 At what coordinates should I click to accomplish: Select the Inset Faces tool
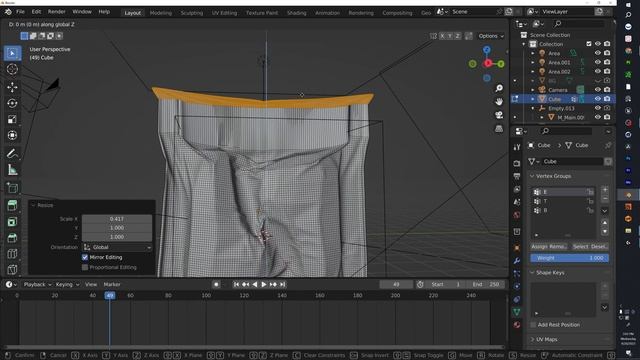(x=12, y=222)
